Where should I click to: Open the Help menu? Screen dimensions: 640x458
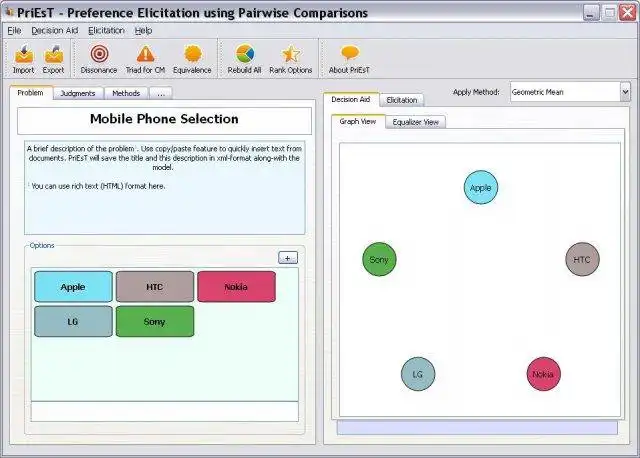(143, 31)
